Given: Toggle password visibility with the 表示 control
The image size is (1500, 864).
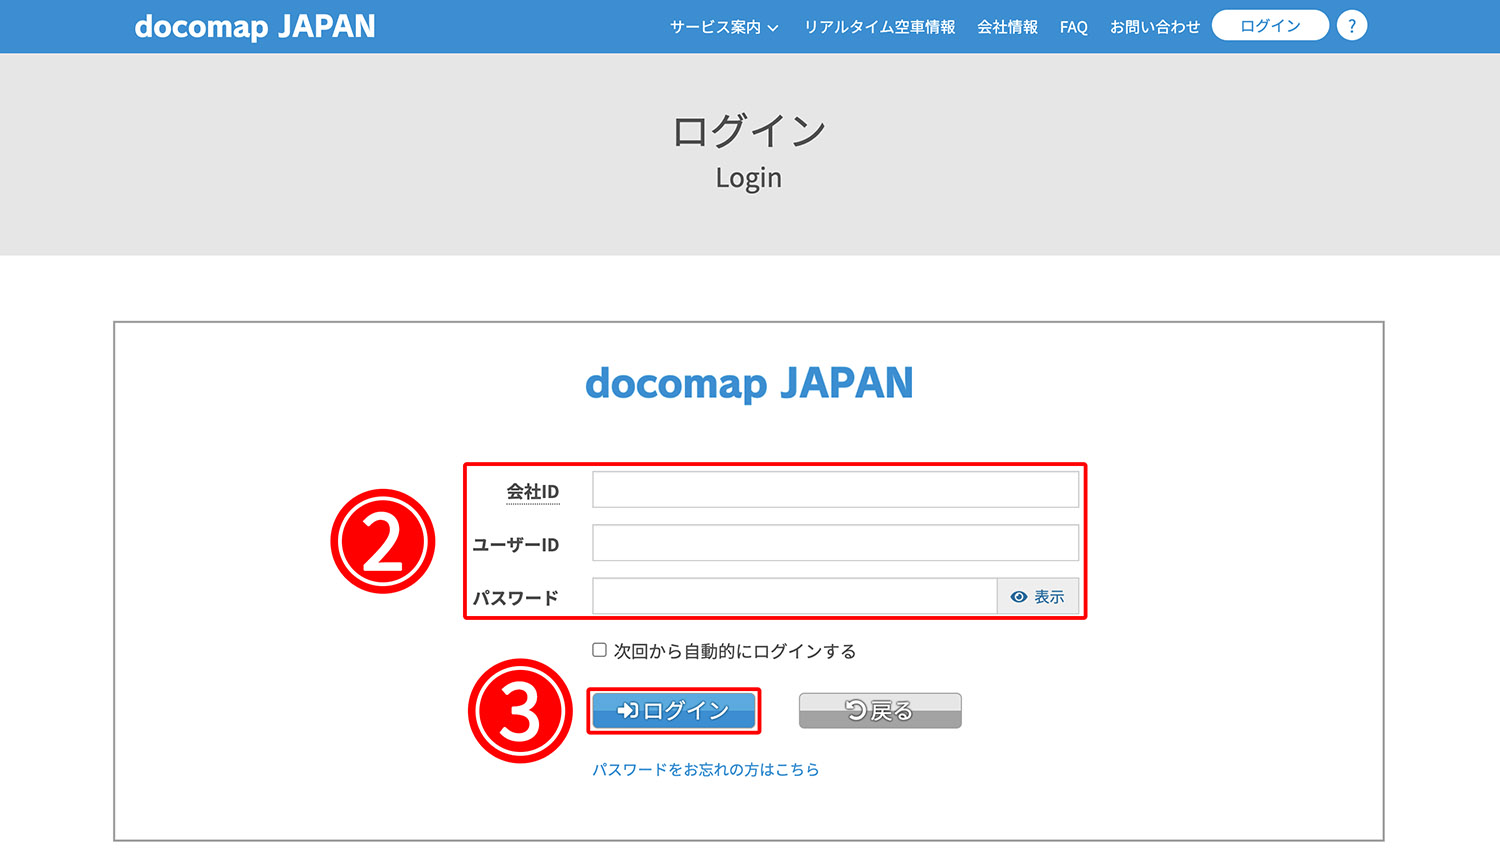Looking at the screenshot, I should click(x=1038, y=596).
